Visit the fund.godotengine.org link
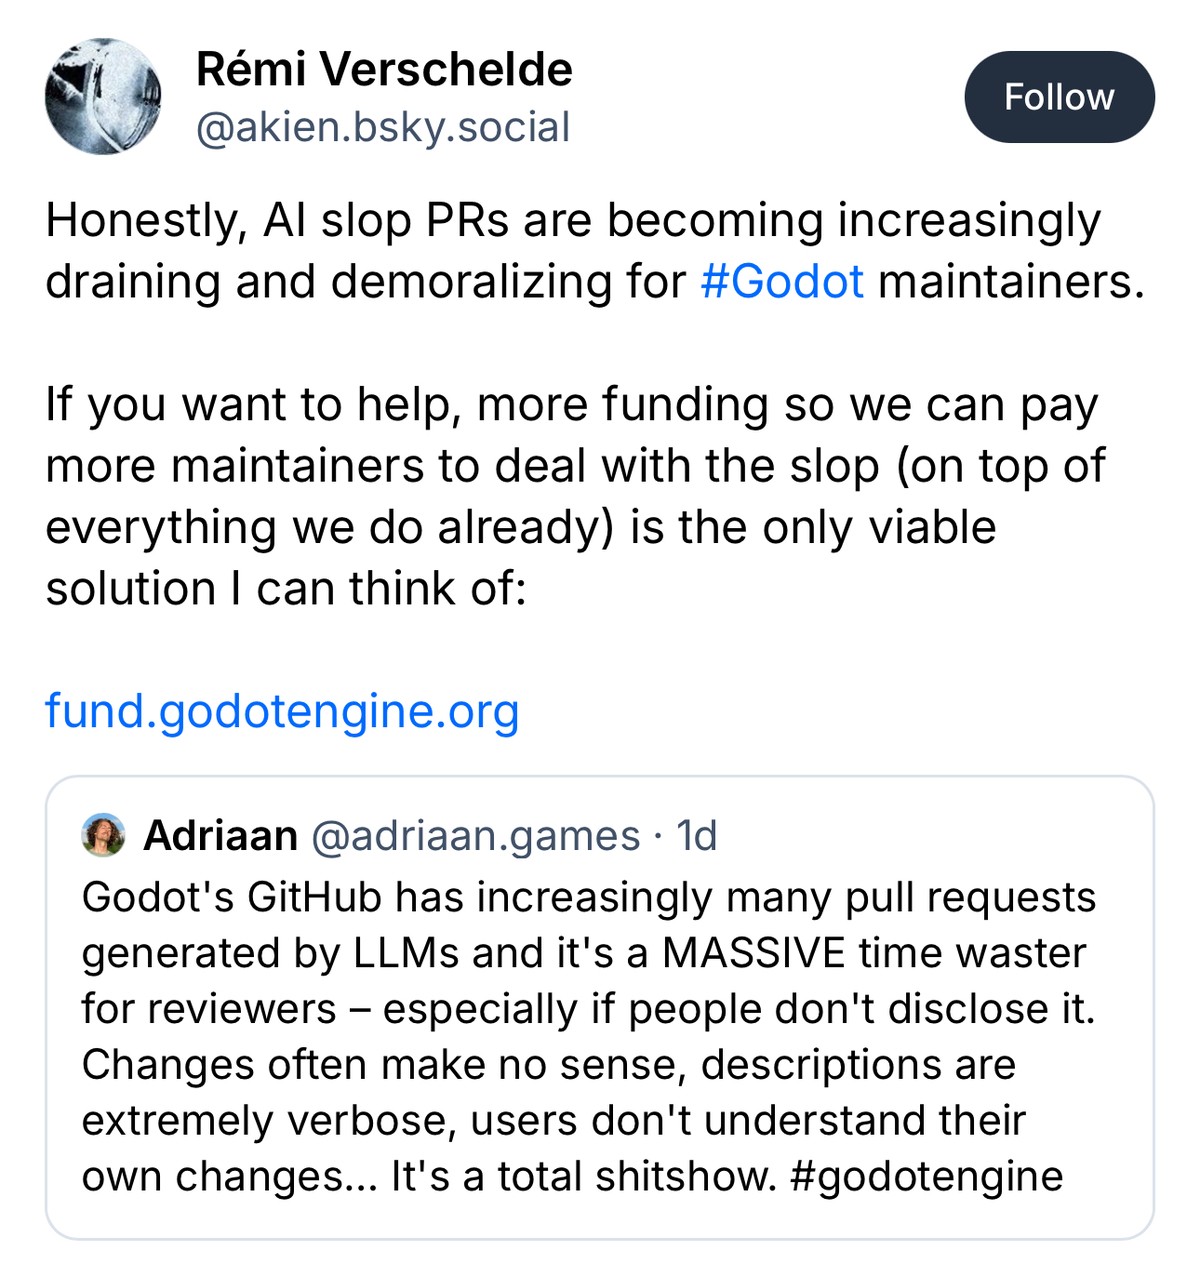The height and width of the screenshot is (1274, 1200). click(x=282, y=711)
